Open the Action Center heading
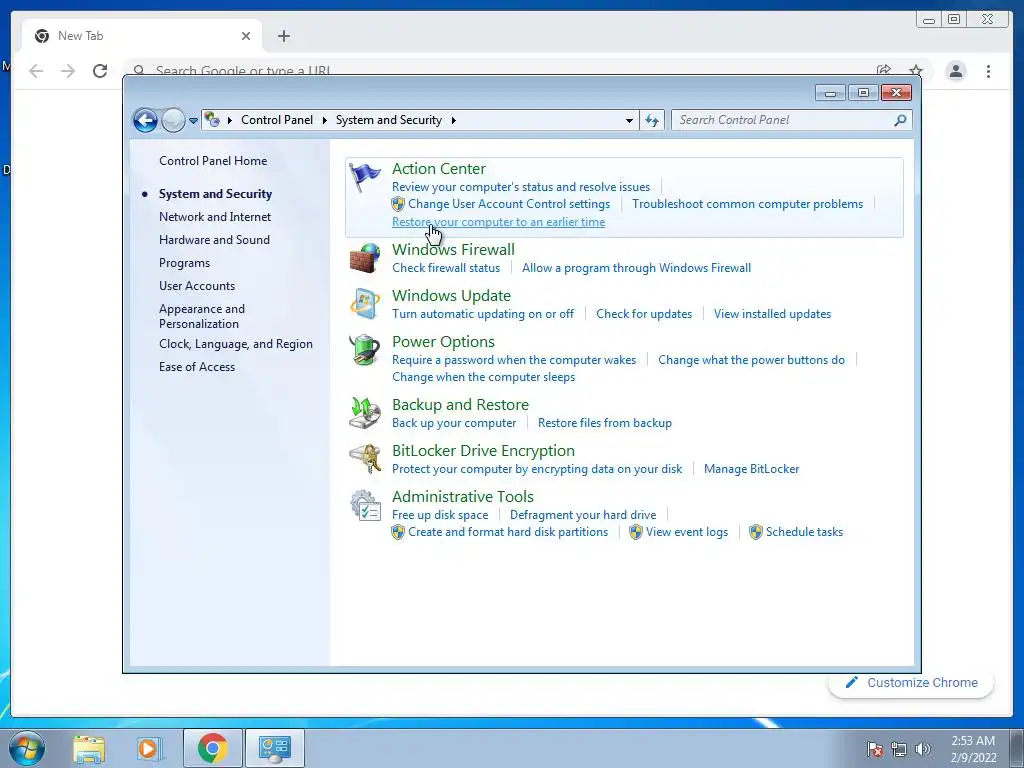 click(438, 168)
